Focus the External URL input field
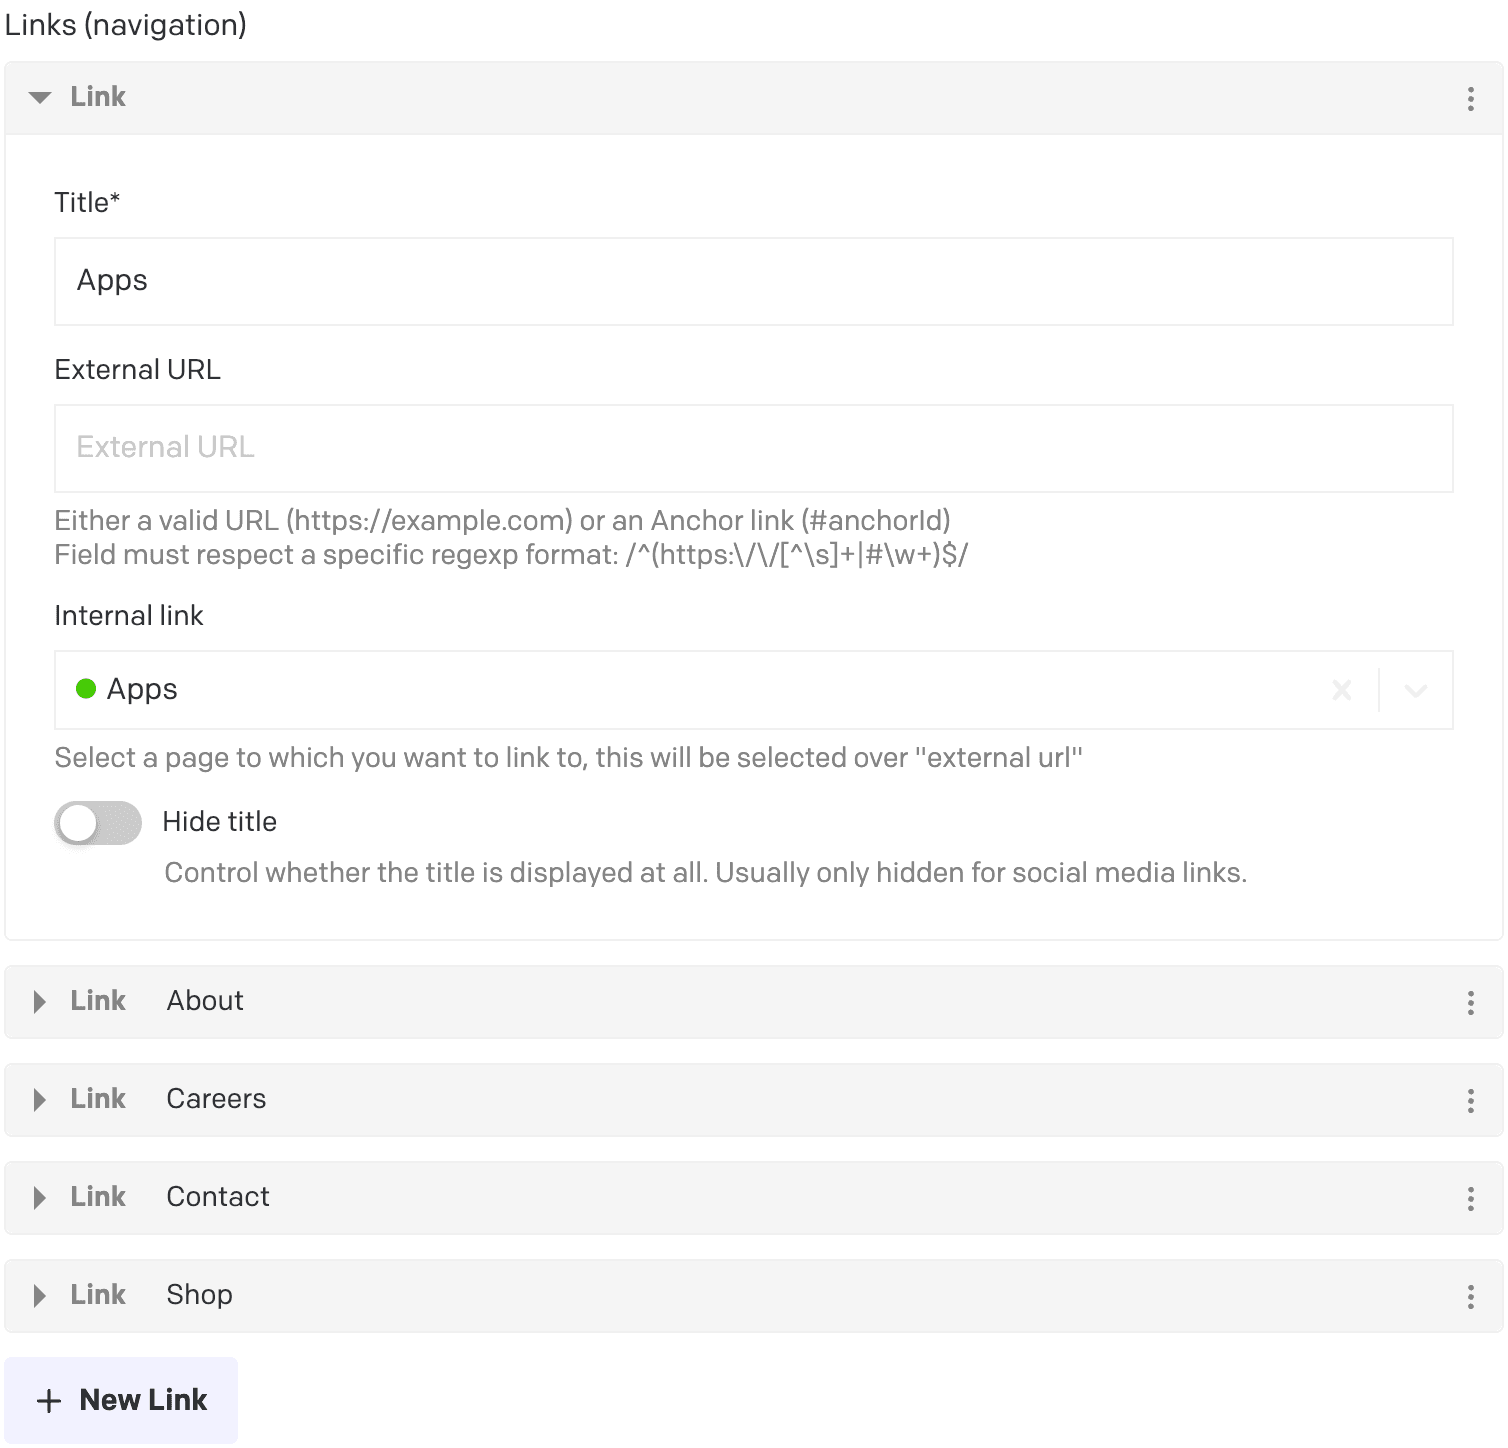Viewport: 1508px width, 1448px height. point(753,448)
